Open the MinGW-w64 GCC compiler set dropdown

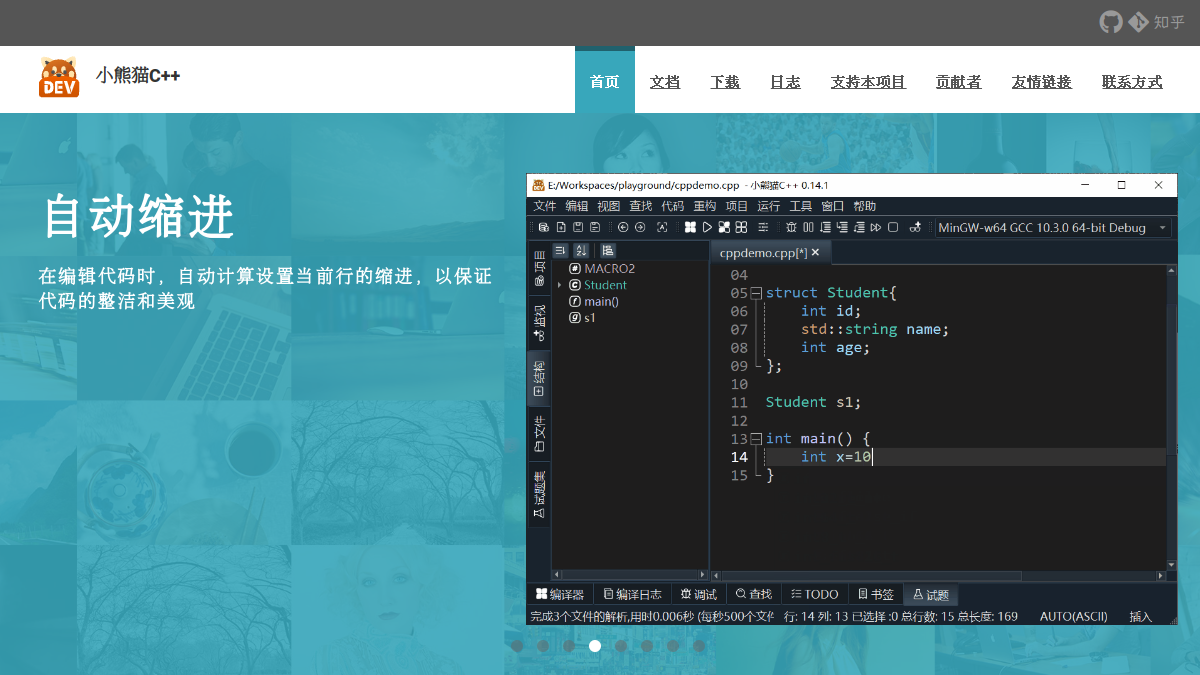point(1052,227)
